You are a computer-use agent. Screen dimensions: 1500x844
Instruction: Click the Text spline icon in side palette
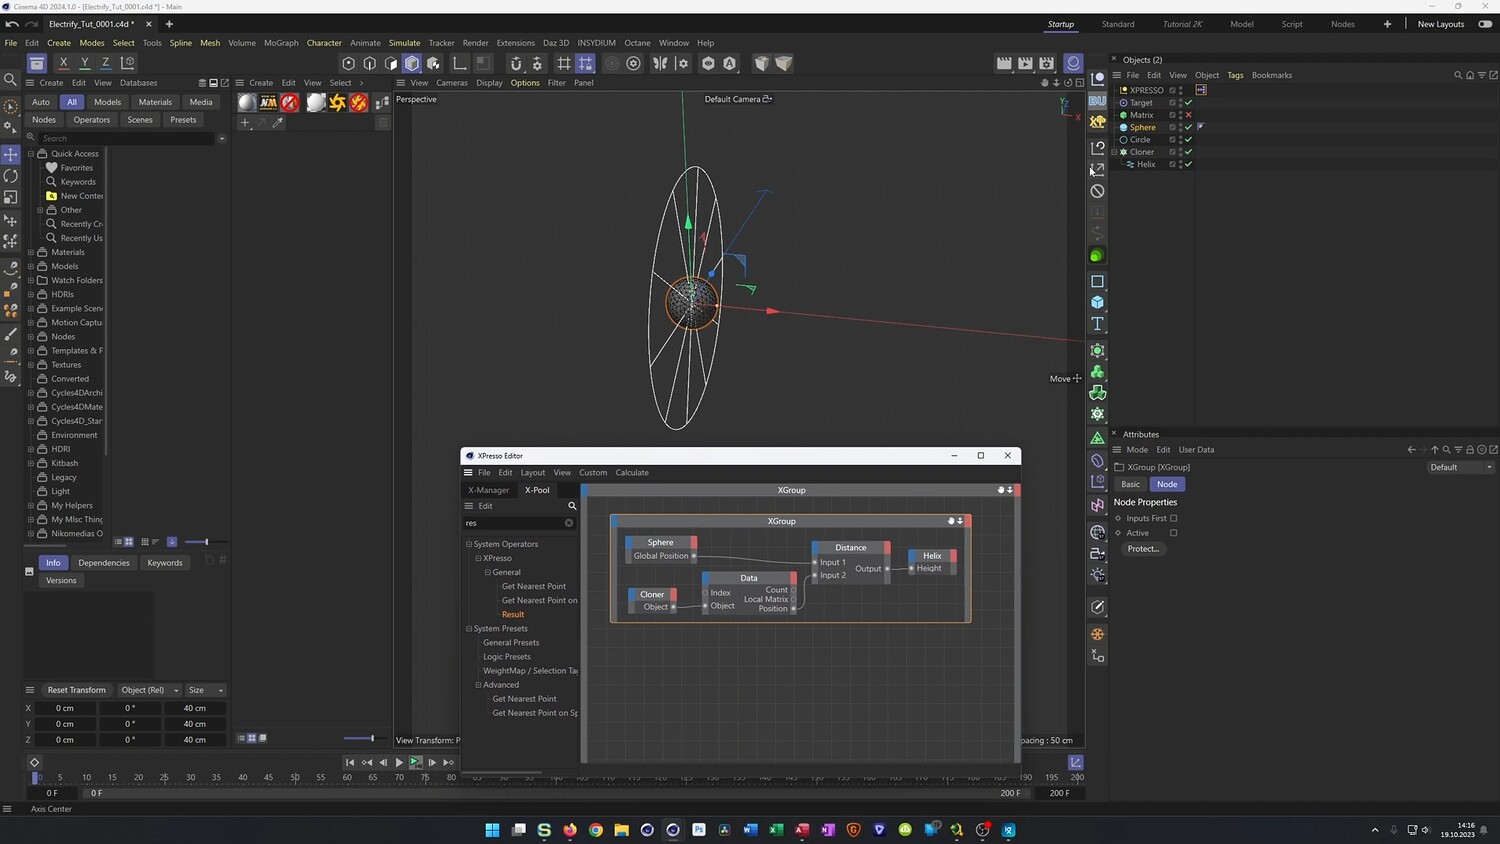pyautogui.click(x=1097, y=323)
